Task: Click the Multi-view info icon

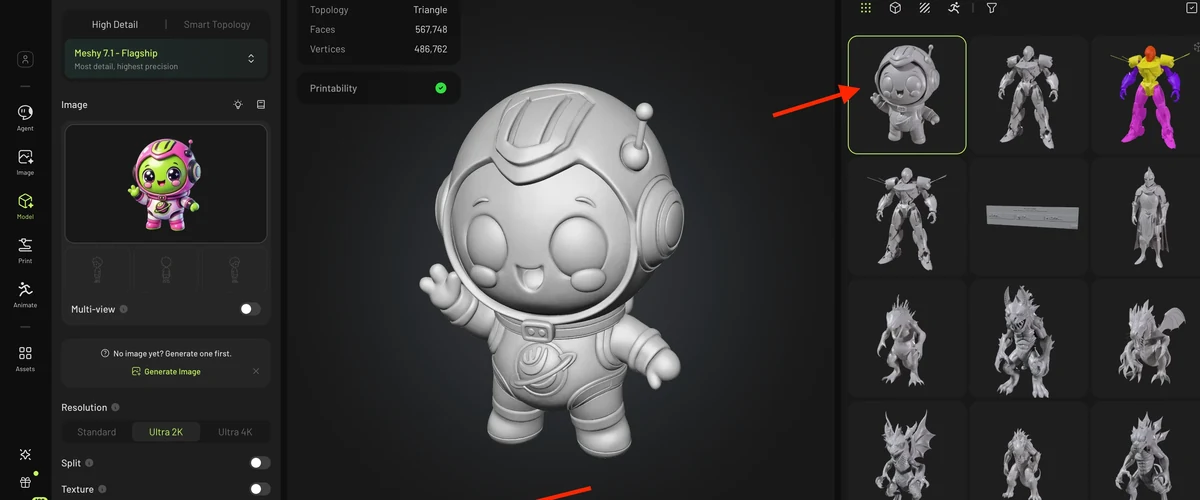Action: click(x=124, y=309)
